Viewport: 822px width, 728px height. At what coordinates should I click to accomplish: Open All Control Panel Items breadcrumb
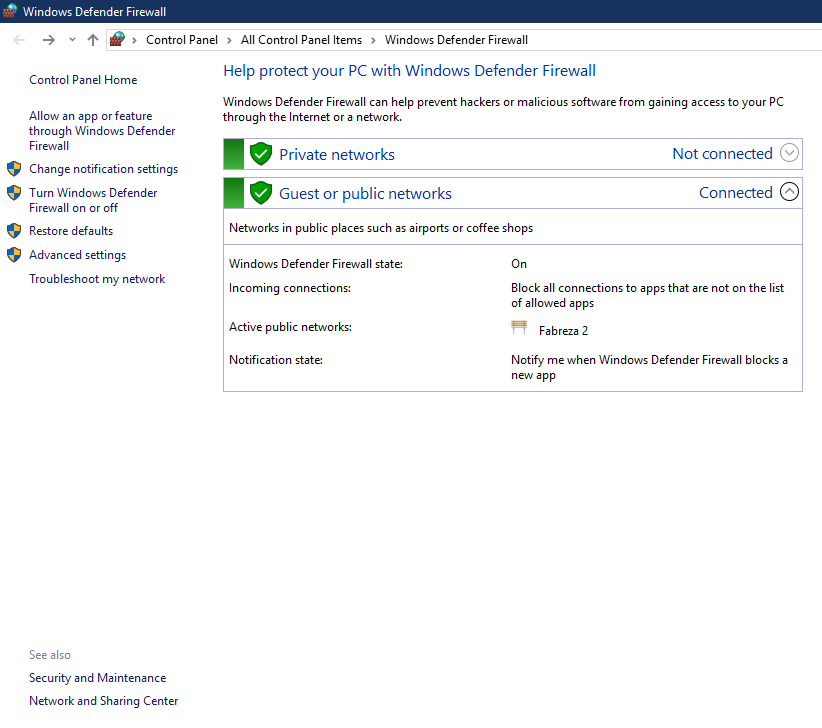pyautogui.click(x=301, y=40)
